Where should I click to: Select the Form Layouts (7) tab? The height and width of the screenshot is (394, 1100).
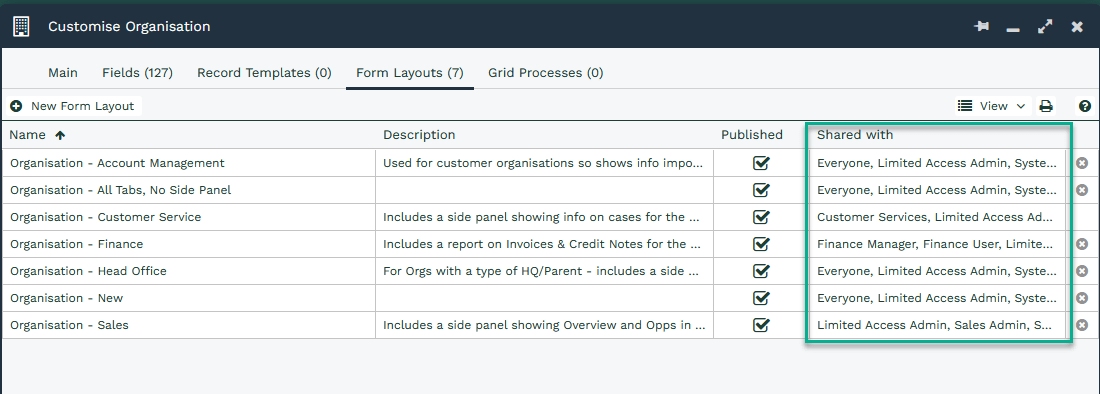tap(410, 72)
